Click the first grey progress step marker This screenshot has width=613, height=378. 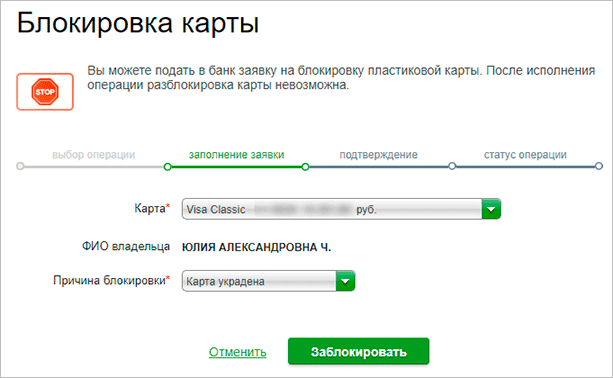click(20, 166)
